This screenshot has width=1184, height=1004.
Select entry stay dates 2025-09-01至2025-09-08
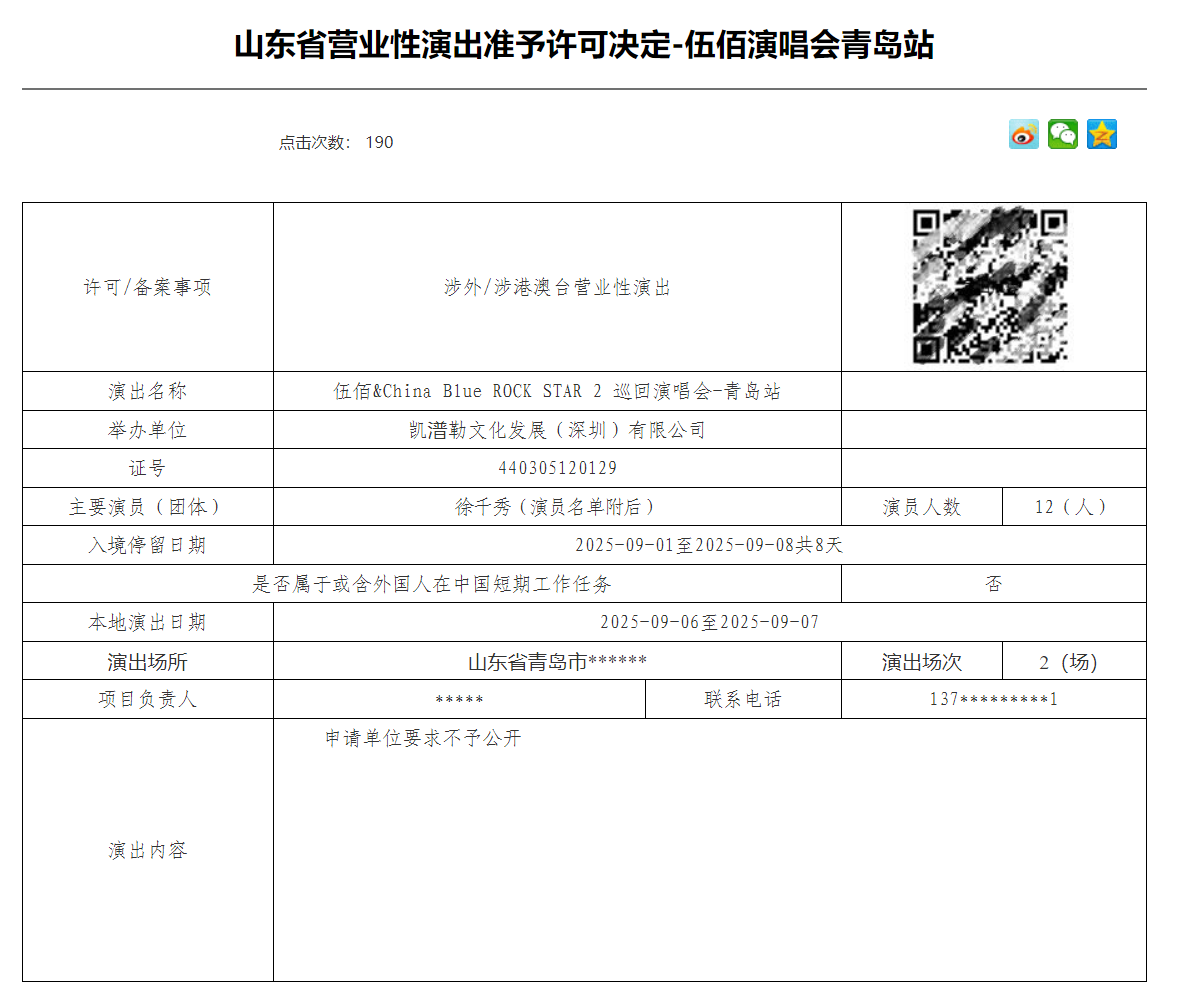tap(709, 545)
